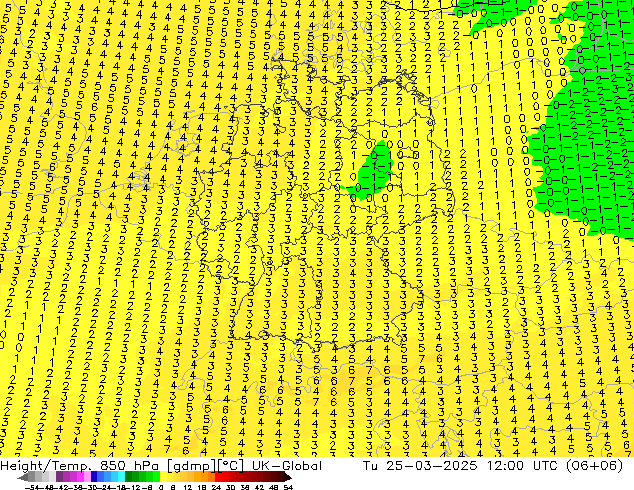Click the red swatch in the temperature legend
This screenshot has width=634, height=490.
pos(218,477)
